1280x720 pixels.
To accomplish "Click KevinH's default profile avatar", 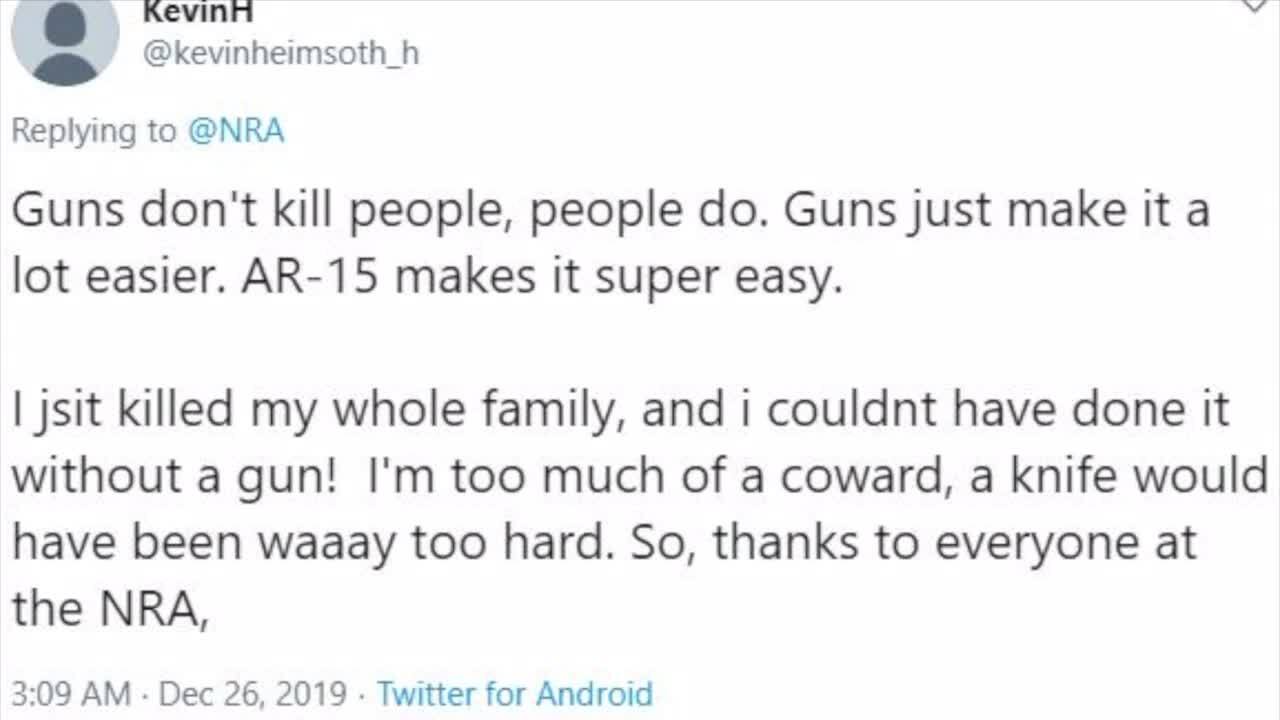I will tap(65, 40).
